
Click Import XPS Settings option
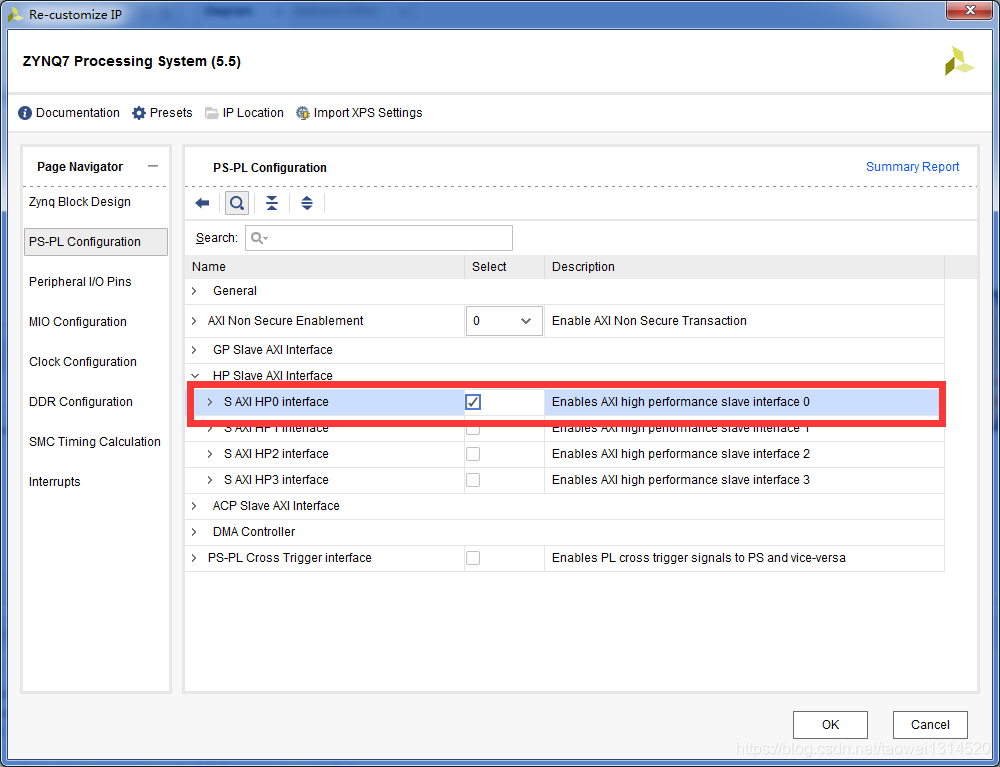pyautogui.click(x=359, y=113)
